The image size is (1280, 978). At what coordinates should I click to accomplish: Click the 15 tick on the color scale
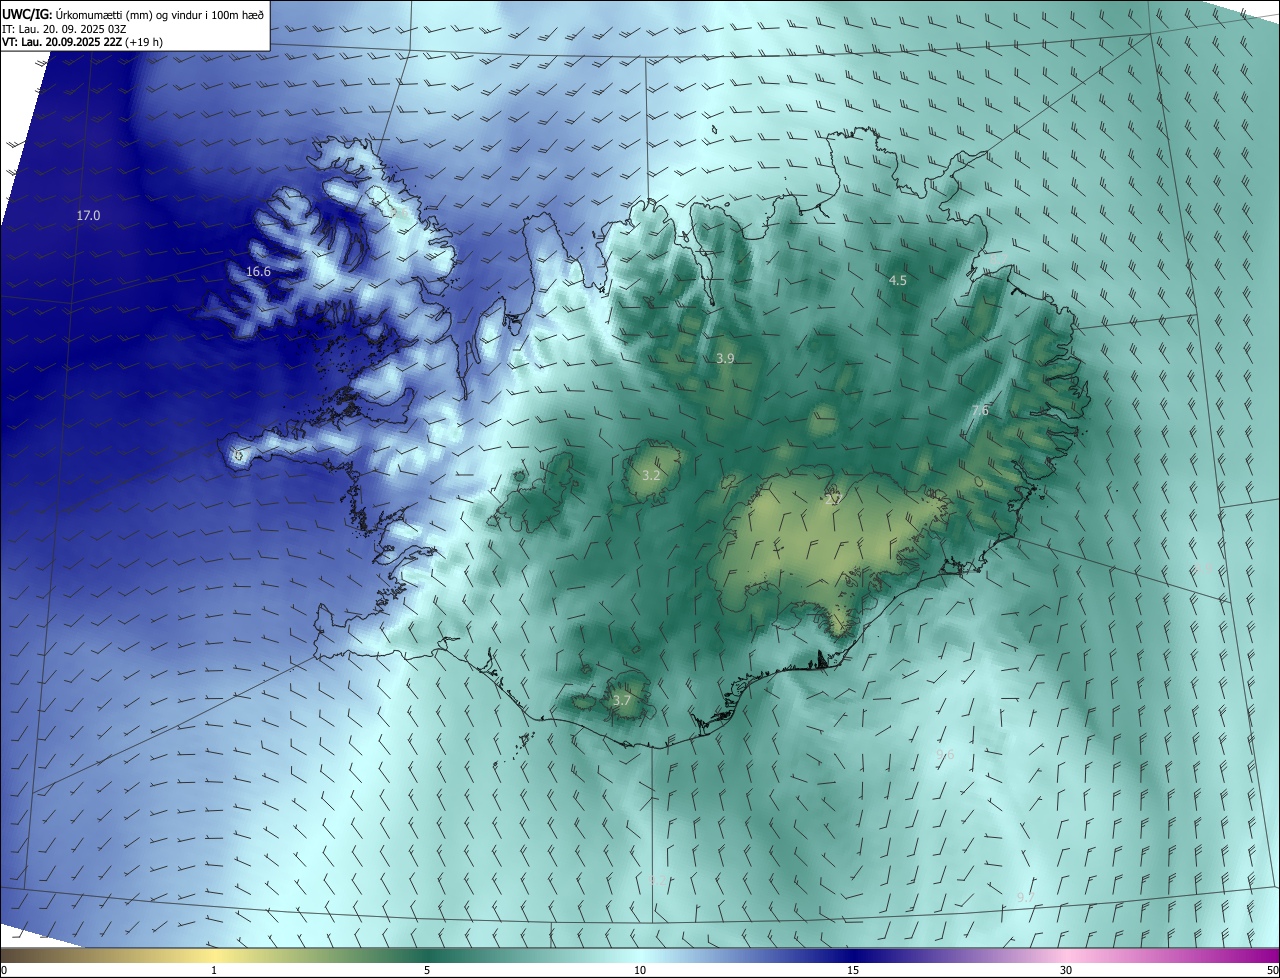tap(853, 970)
